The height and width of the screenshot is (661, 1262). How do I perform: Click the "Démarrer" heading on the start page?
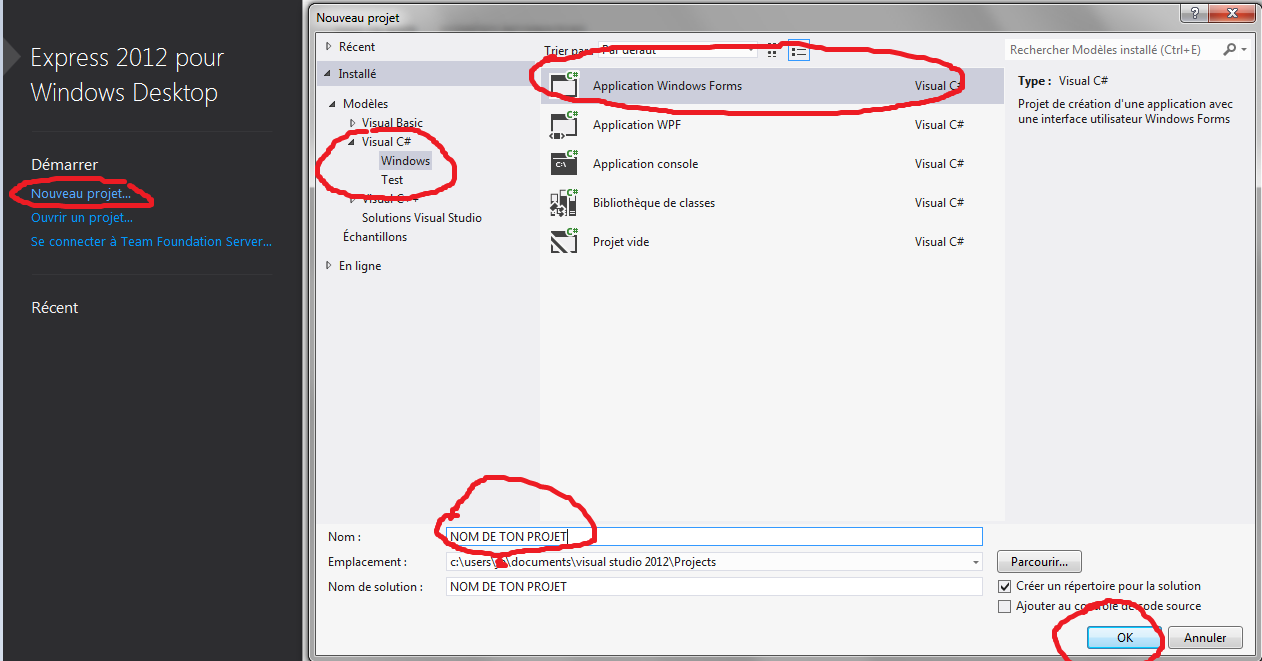click(x=65, y=164)
